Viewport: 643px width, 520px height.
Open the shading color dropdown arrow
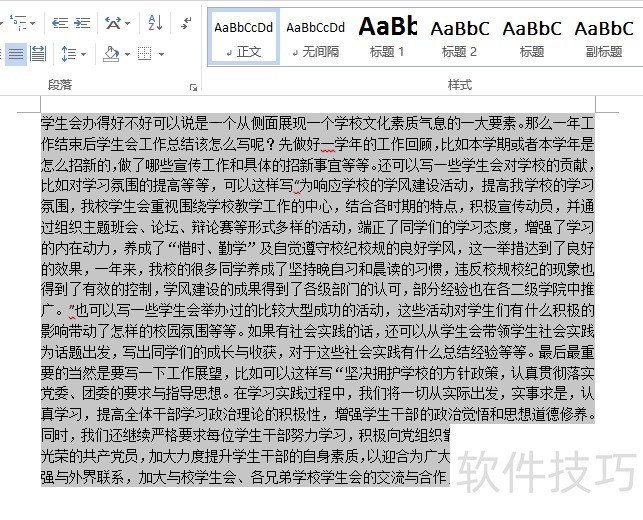pyautogui.click(x=127, y=54)
